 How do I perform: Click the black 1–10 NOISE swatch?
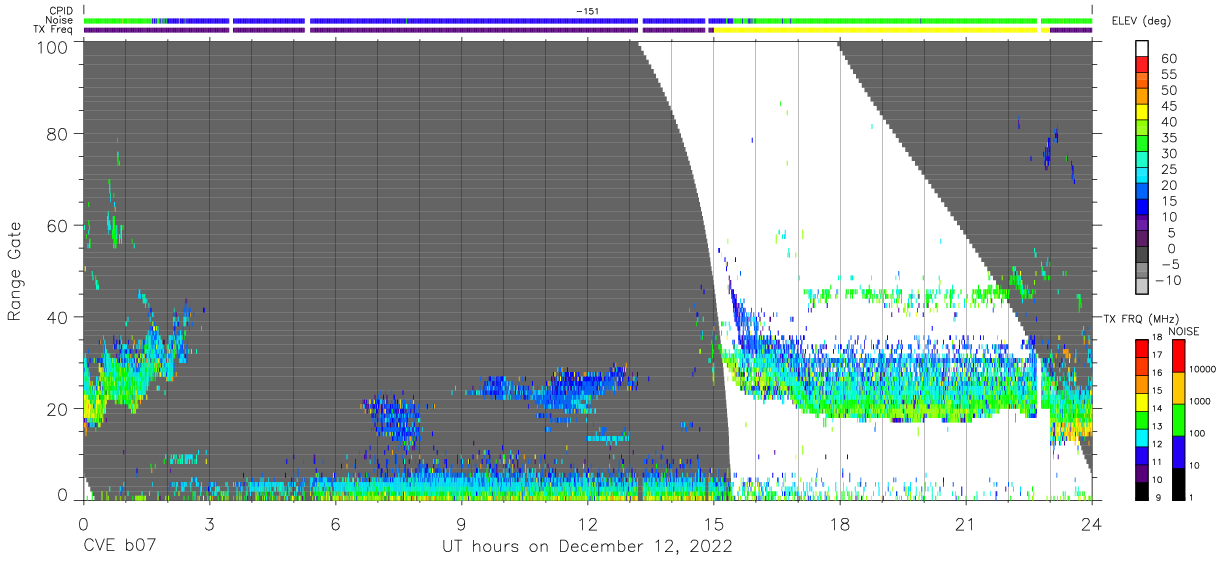tap(1178, 482)
